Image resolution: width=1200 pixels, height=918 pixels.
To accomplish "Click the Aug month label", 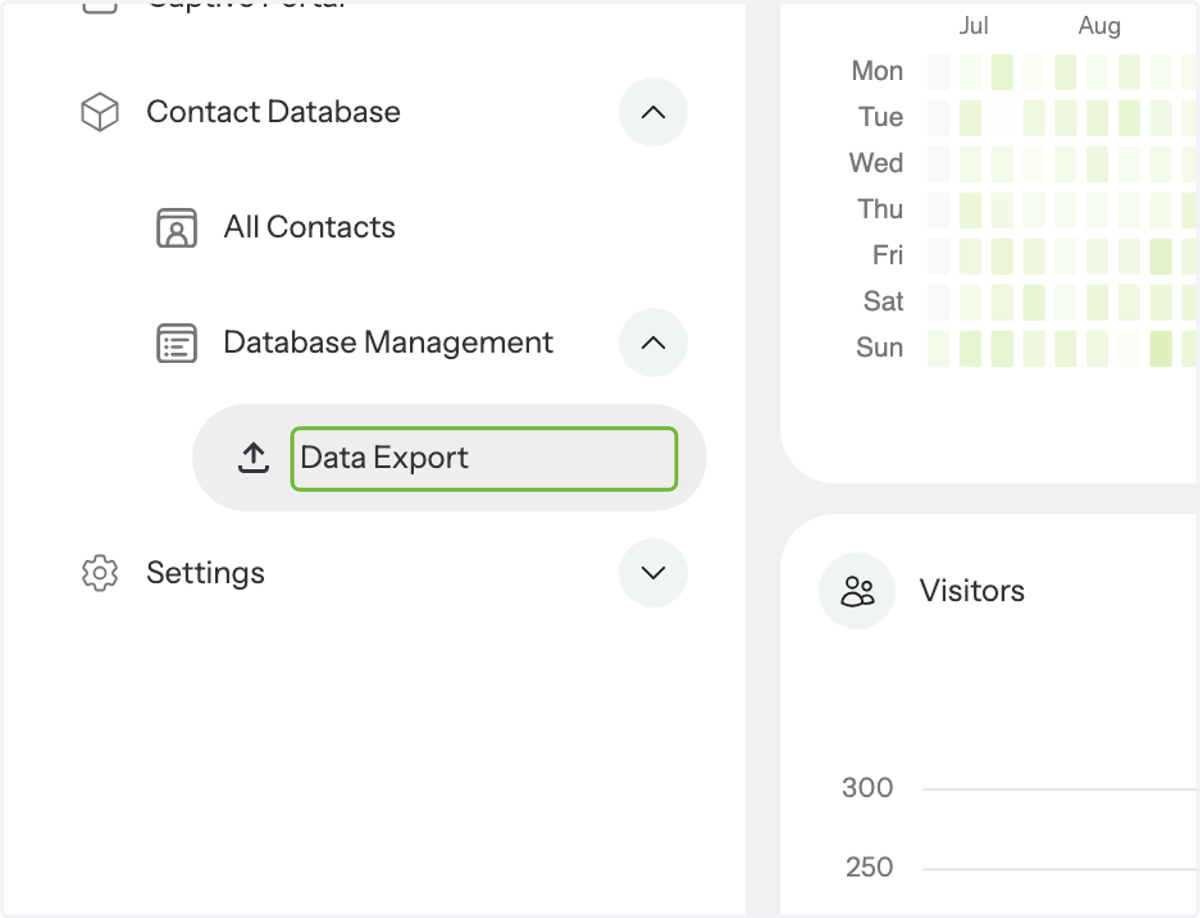I will (1100, 27).
